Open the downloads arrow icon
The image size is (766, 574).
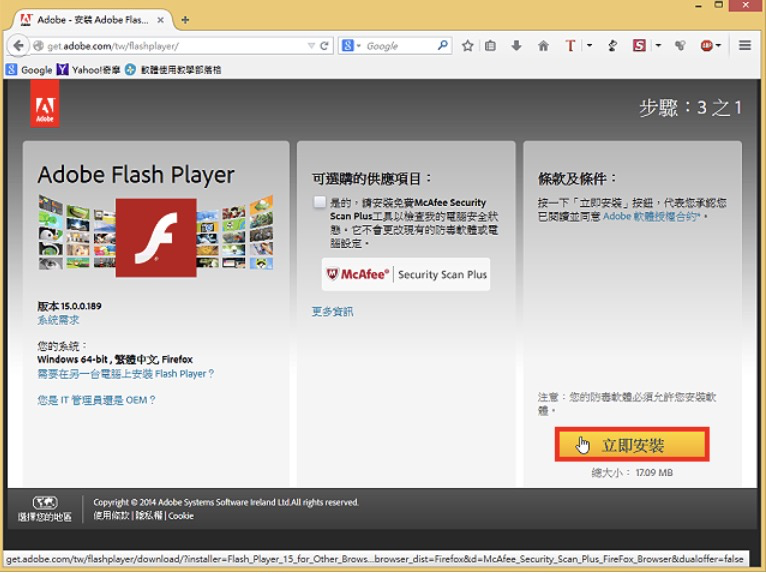point(516,46)
